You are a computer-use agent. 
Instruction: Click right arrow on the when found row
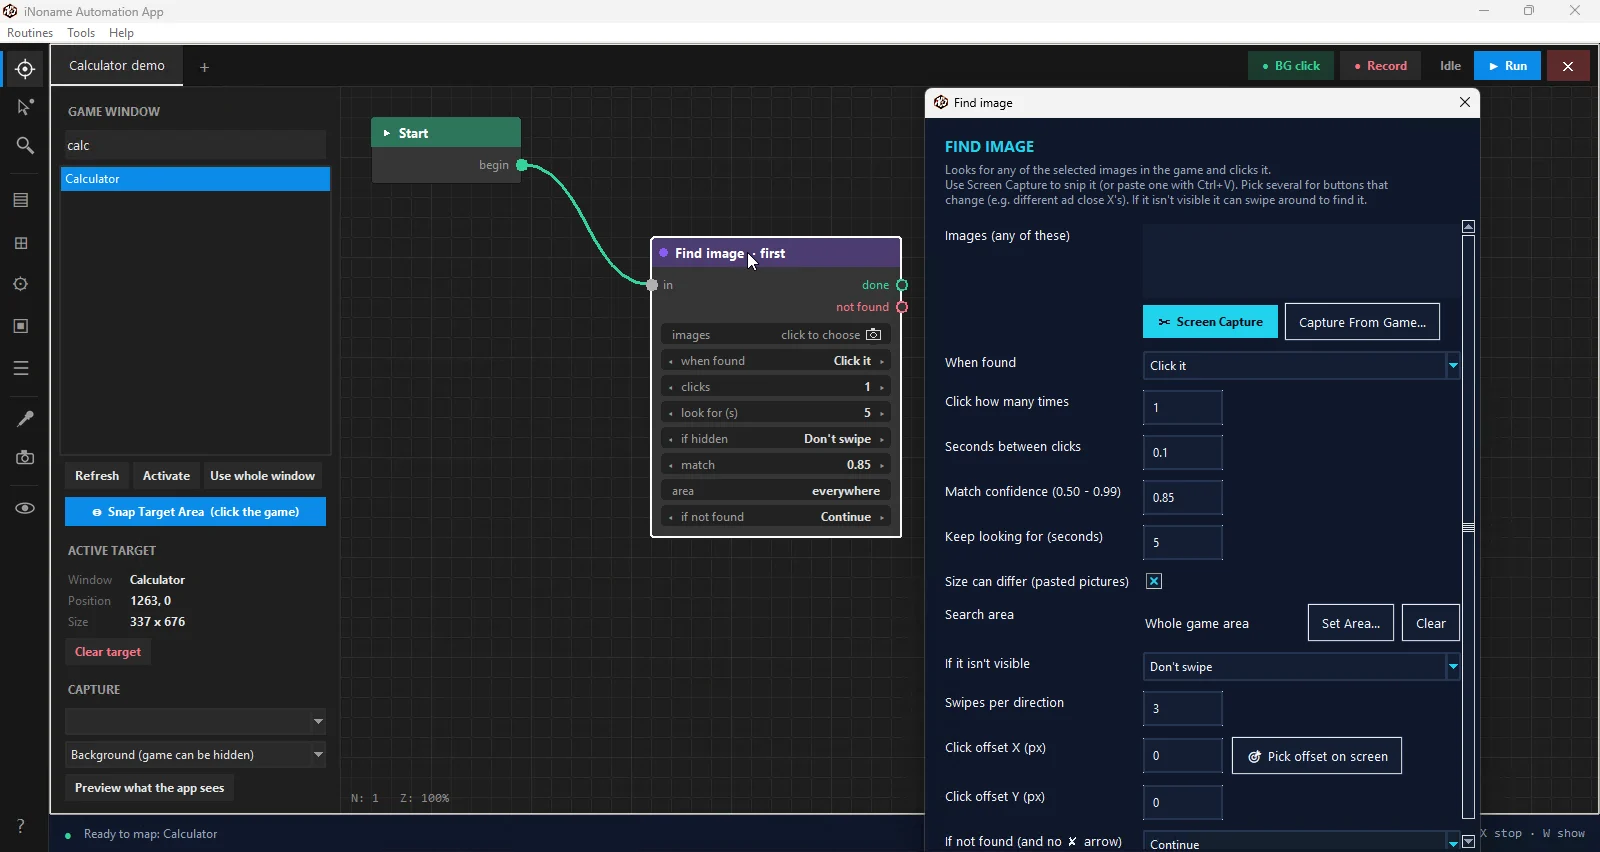tap(882, 361)
